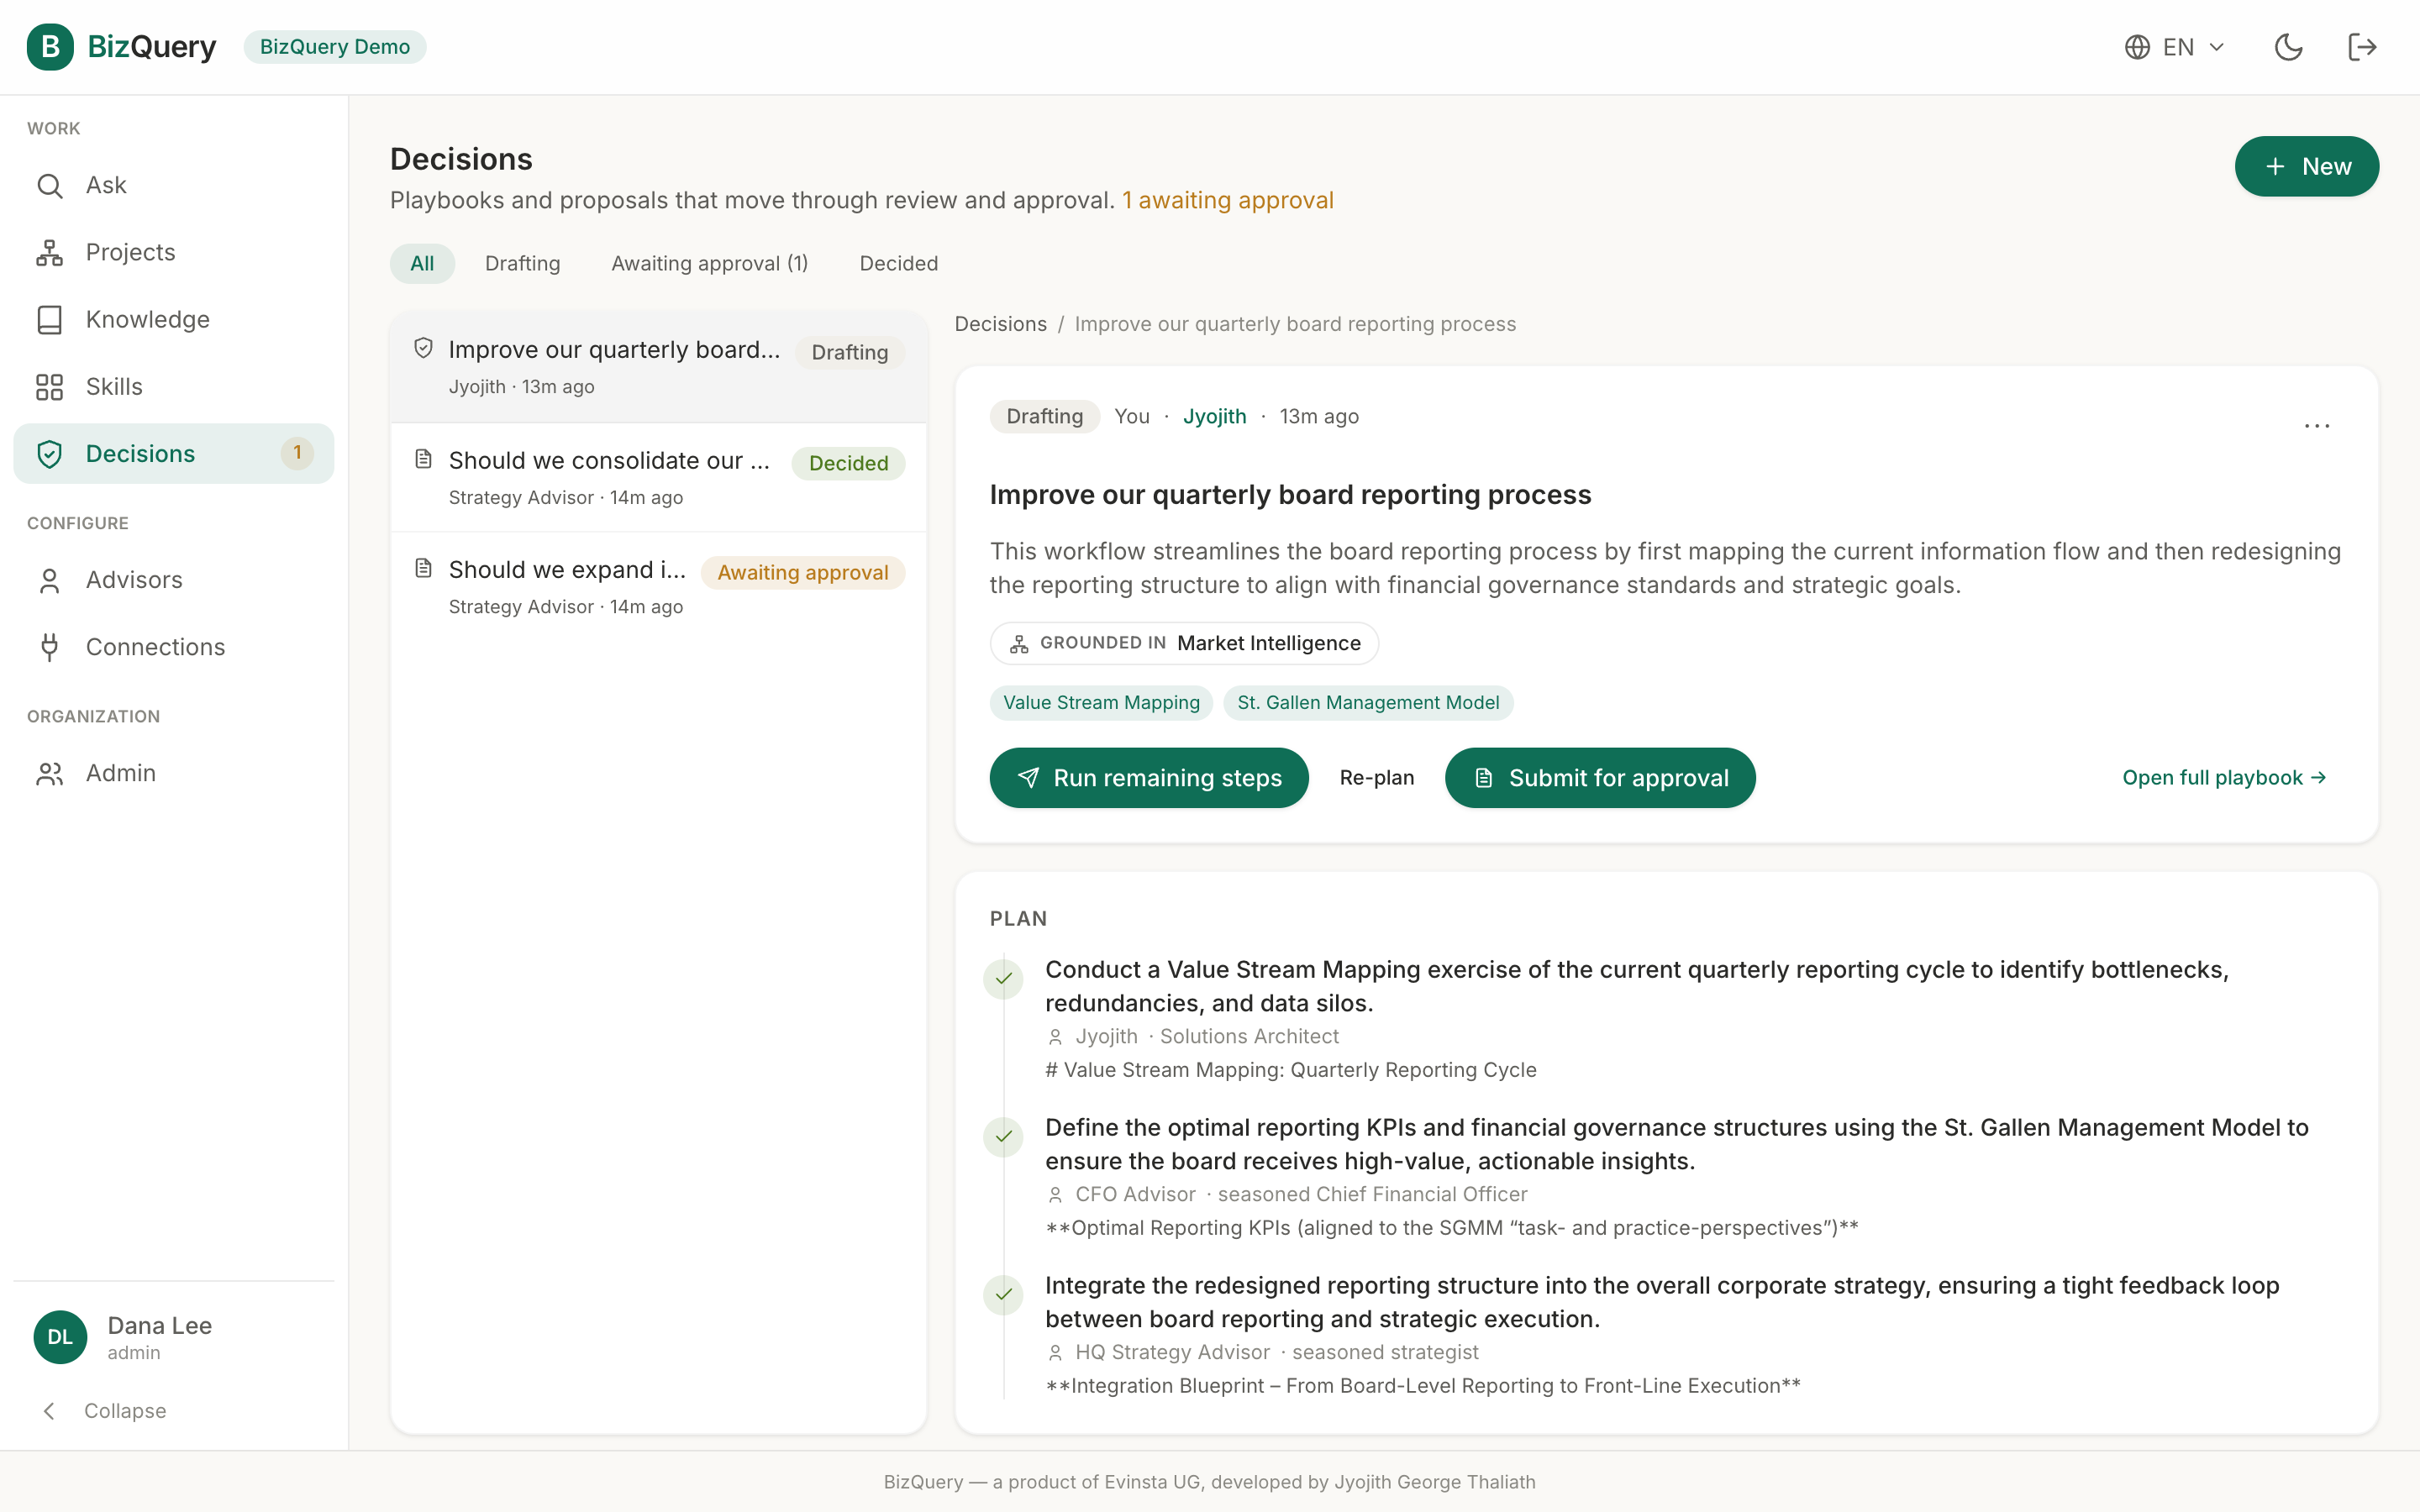The width and height of the screenshot is (2420, 1512).
Task: Click the Dana Lee profile name
Action: point(160,1325)
